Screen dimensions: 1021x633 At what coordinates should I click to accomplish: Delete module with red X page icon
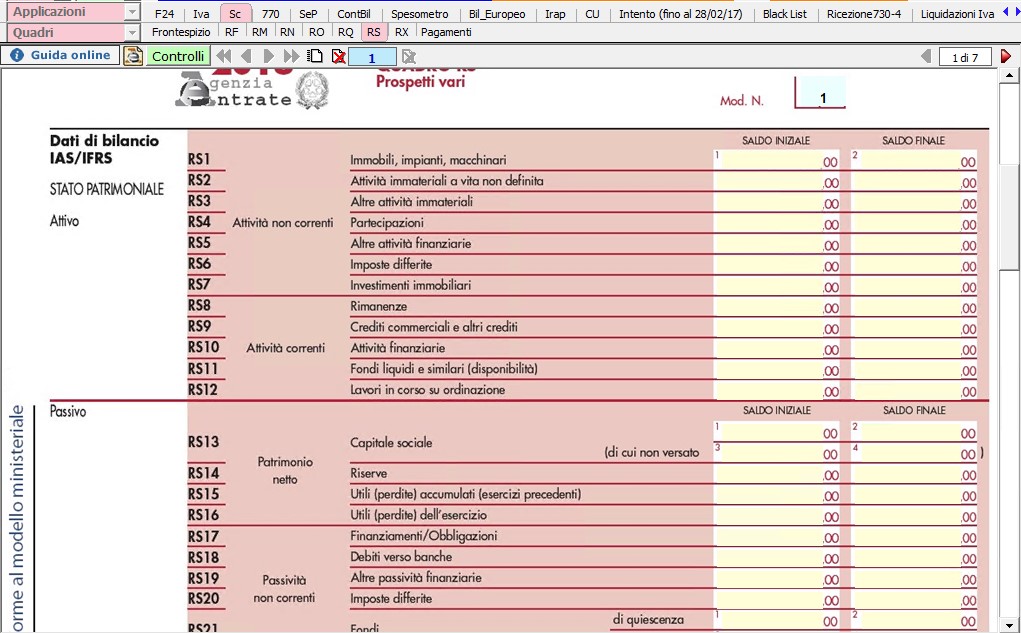point(339,57)
